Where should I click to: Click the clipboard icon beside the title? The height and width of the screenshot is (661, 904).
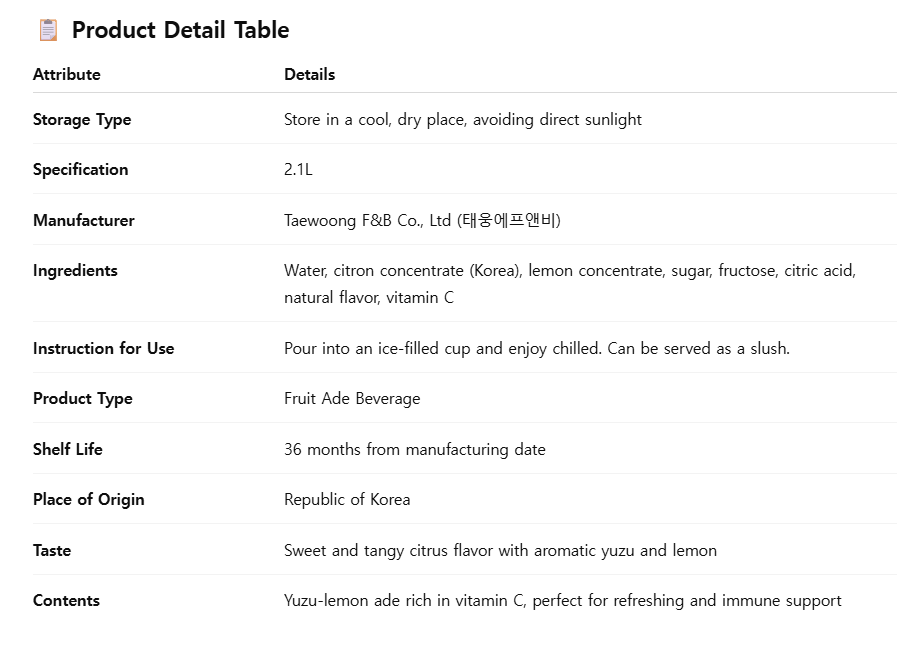pyautogui.click(x=48, y=30)
